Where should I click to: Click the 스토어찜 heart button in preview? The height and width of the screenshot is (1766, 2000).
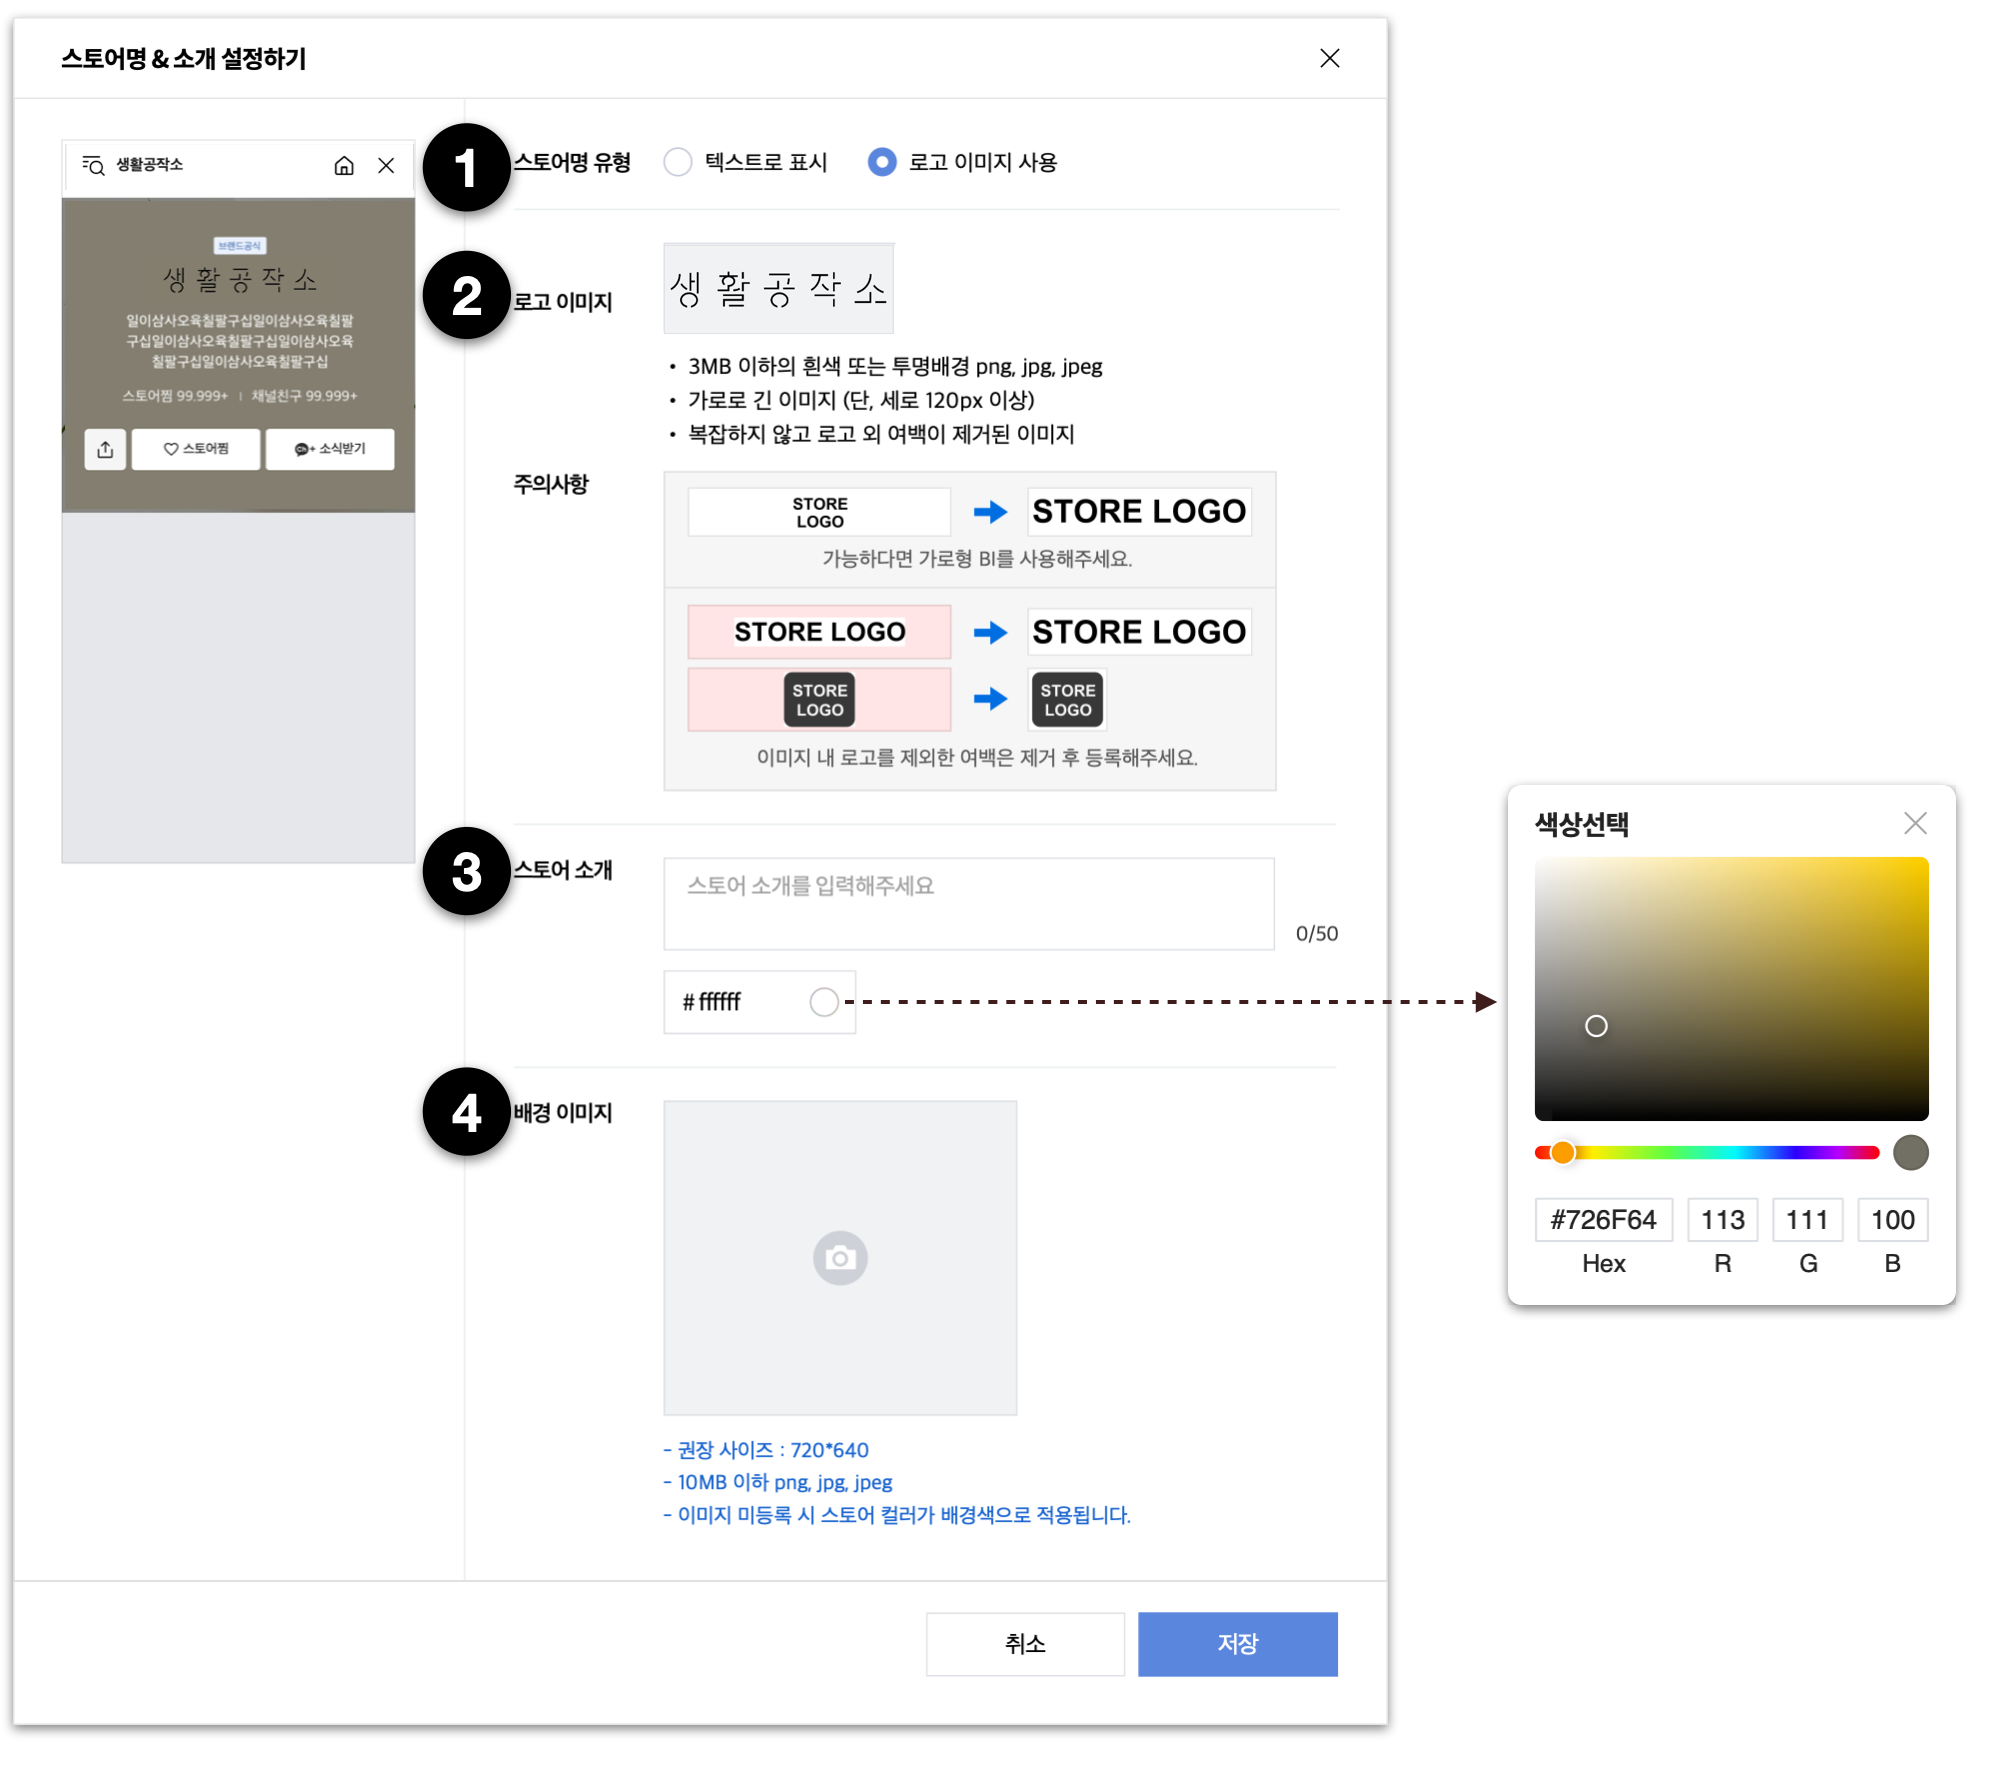(196, 449)
